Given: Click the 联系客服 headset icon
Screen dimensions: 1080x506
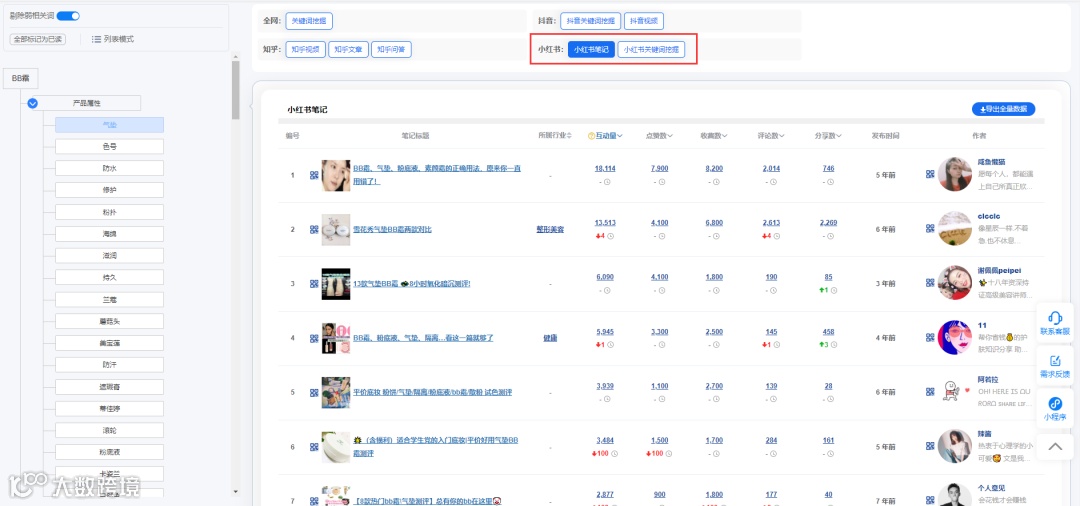Looking at the screenshot, I should 1055,317.
